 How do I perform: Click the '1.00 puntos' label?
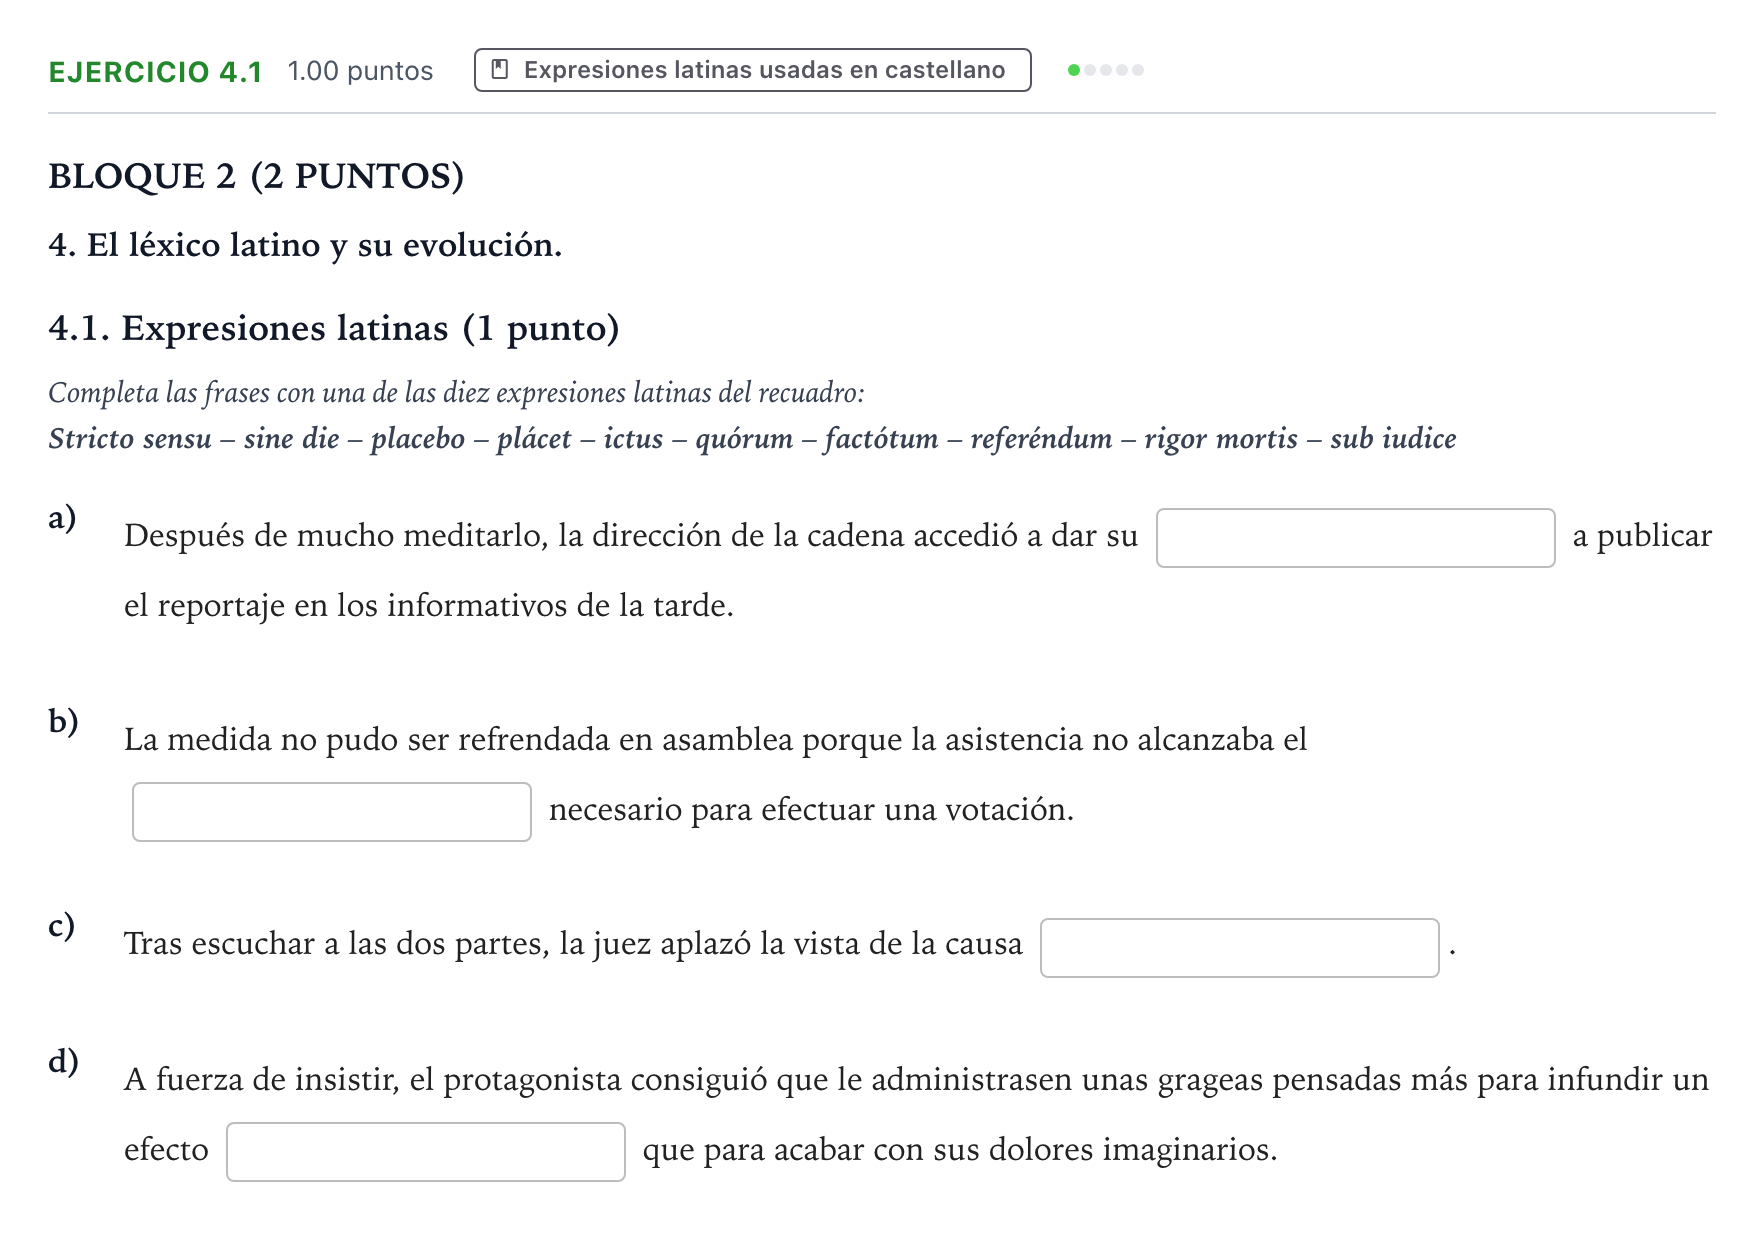(x=360, y=71)
